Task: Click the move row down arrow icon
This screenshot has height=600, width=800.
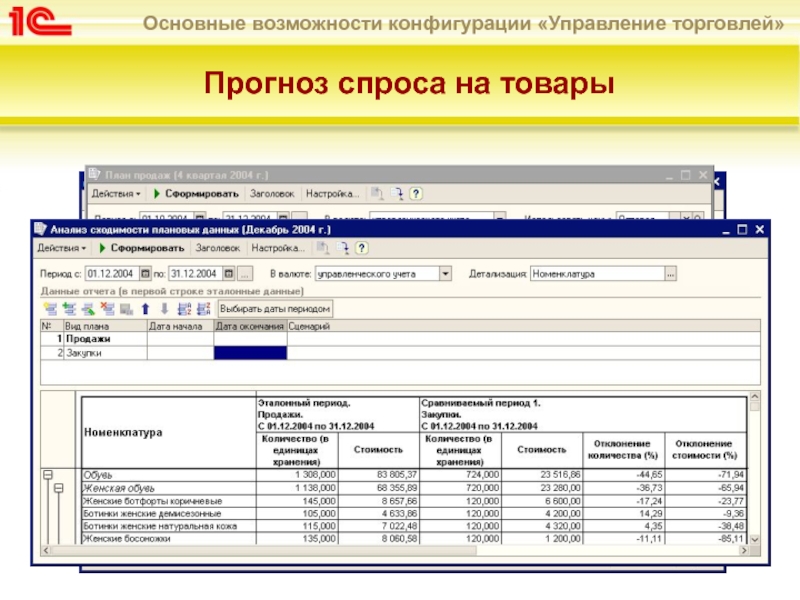Action: 164,309
